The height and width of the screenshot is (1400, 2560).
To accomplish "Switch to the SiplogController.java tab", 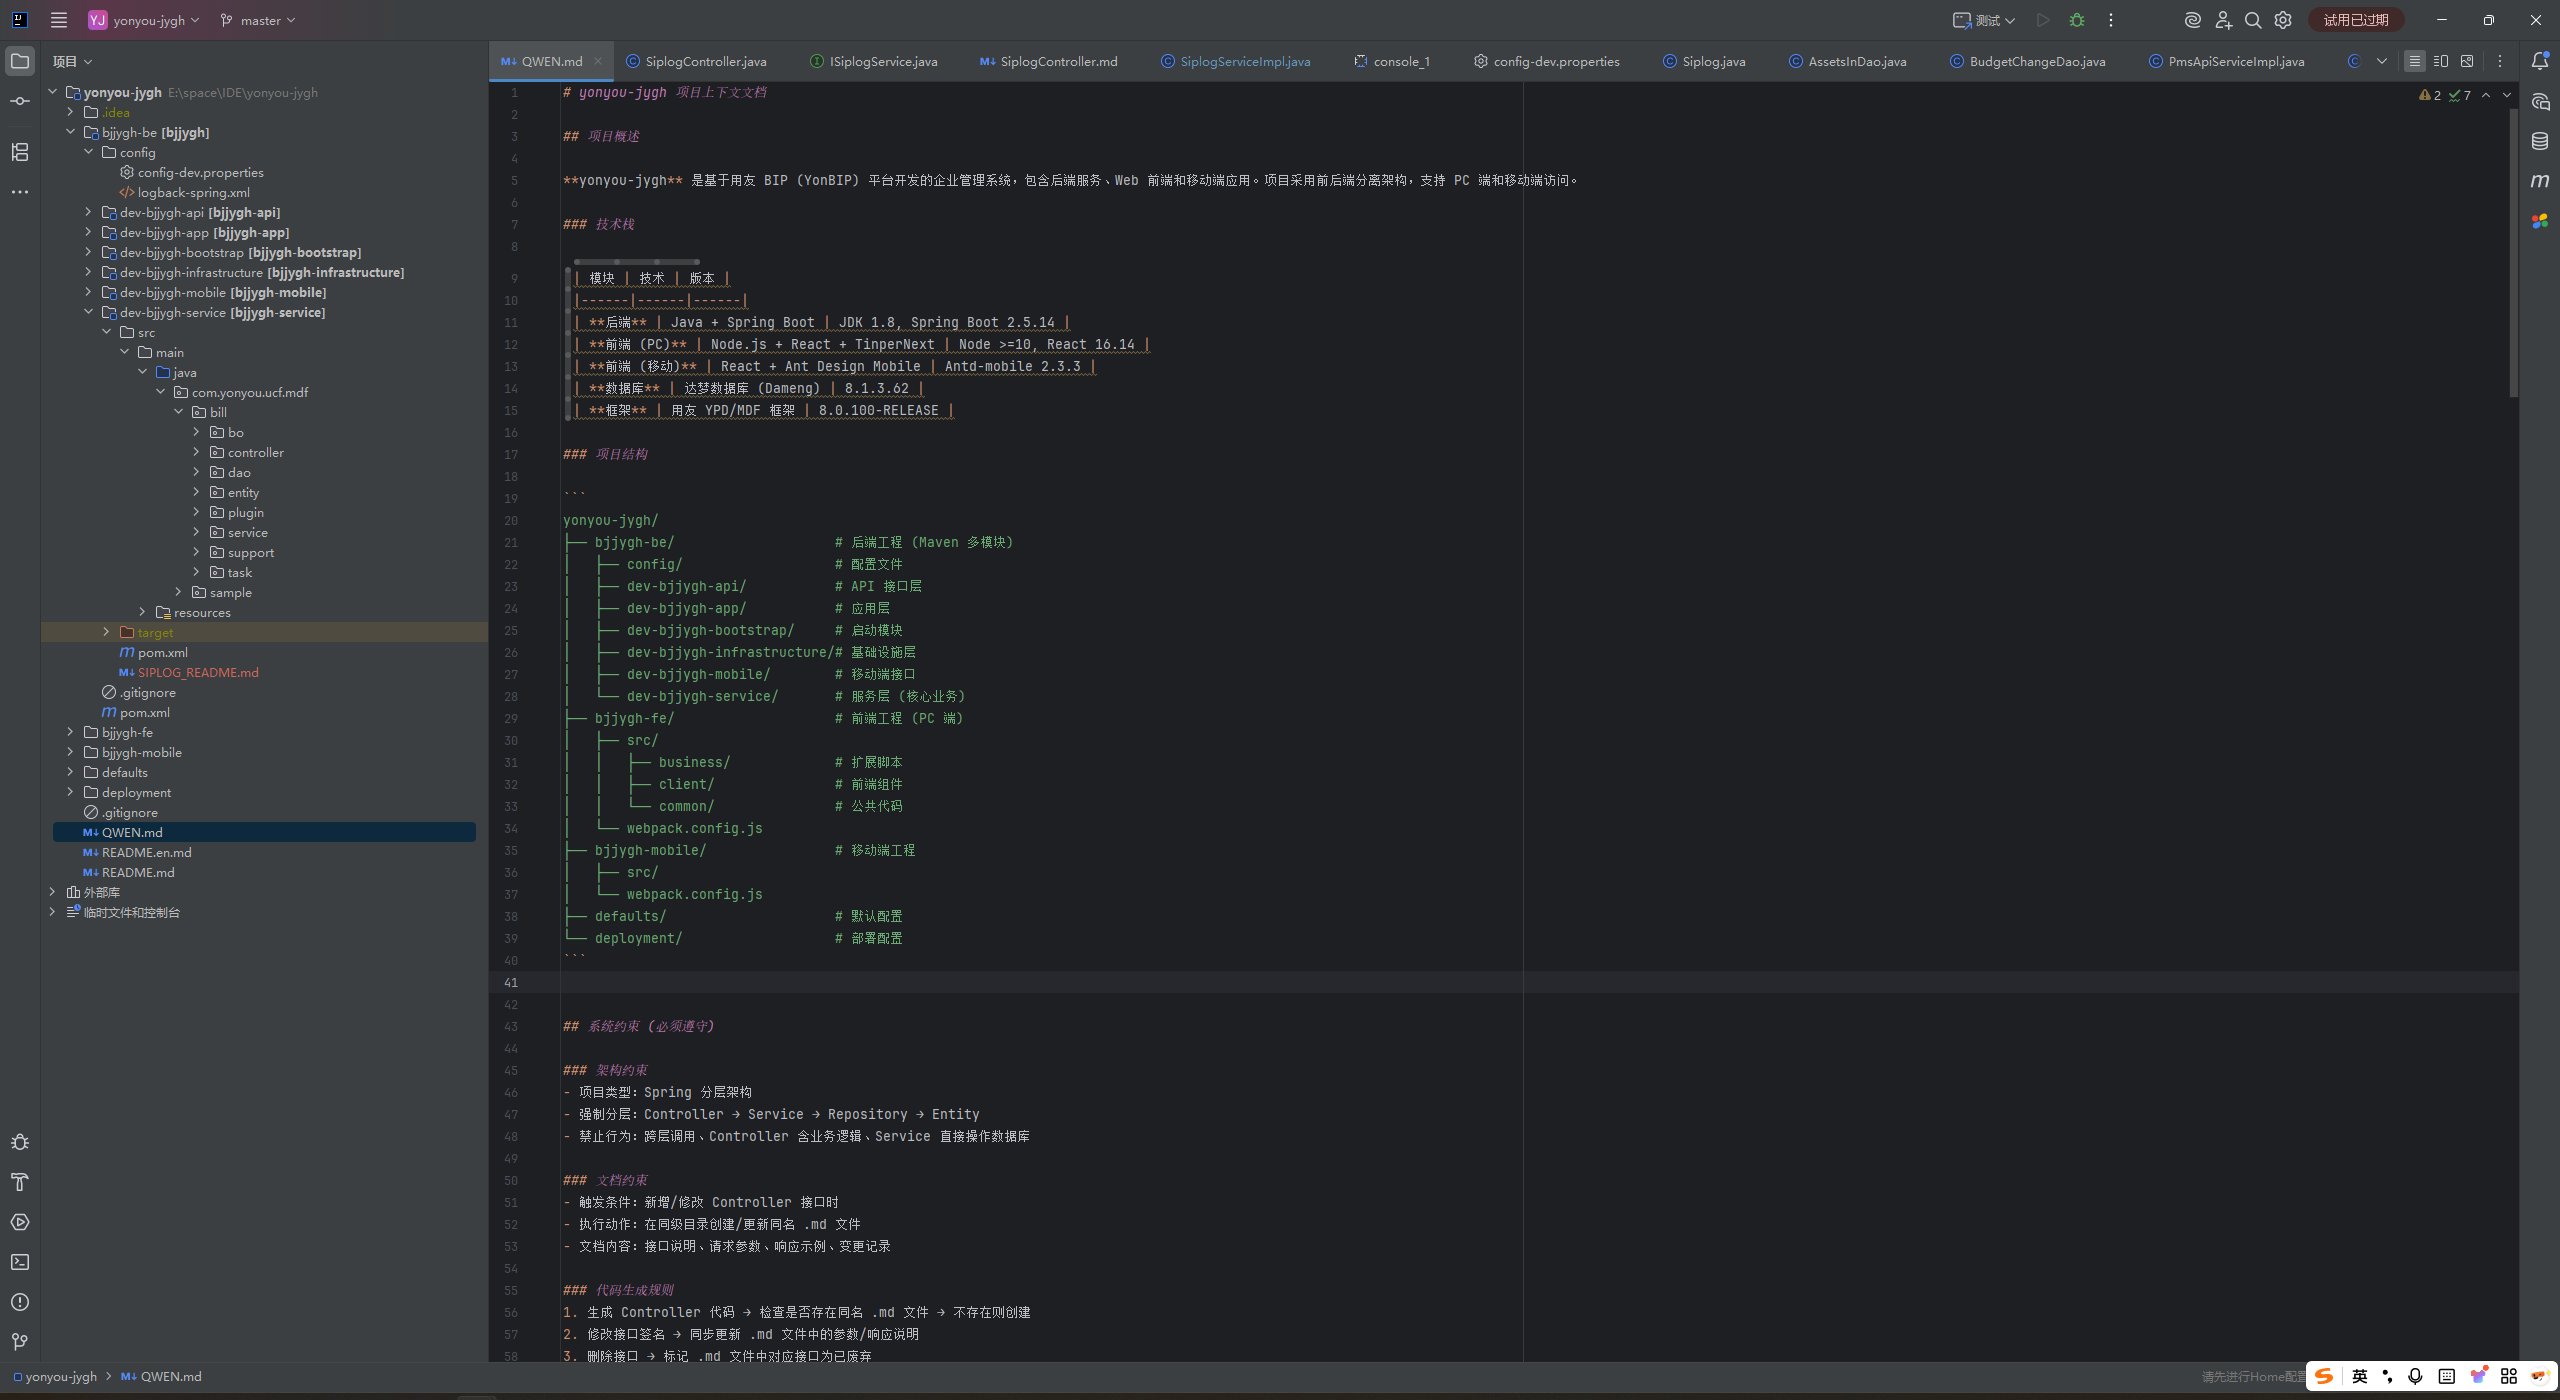I will click(696, 61).
